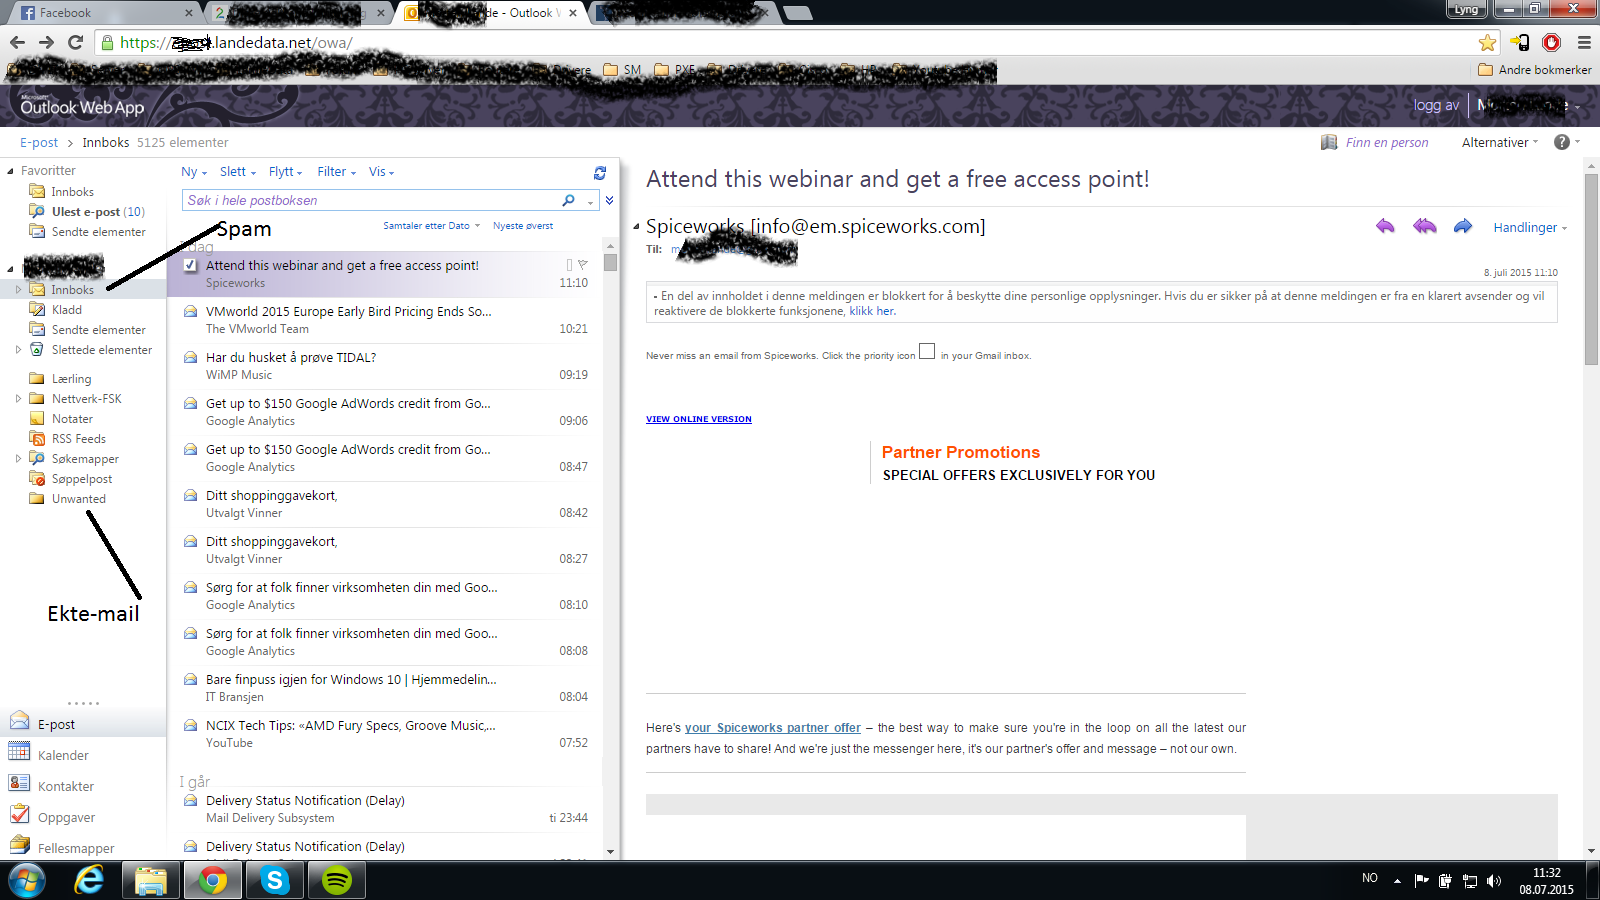Click the reading pane scrollbar thumb
This screenshot has height=900, width=1600.
click(x=1591, y=270)
